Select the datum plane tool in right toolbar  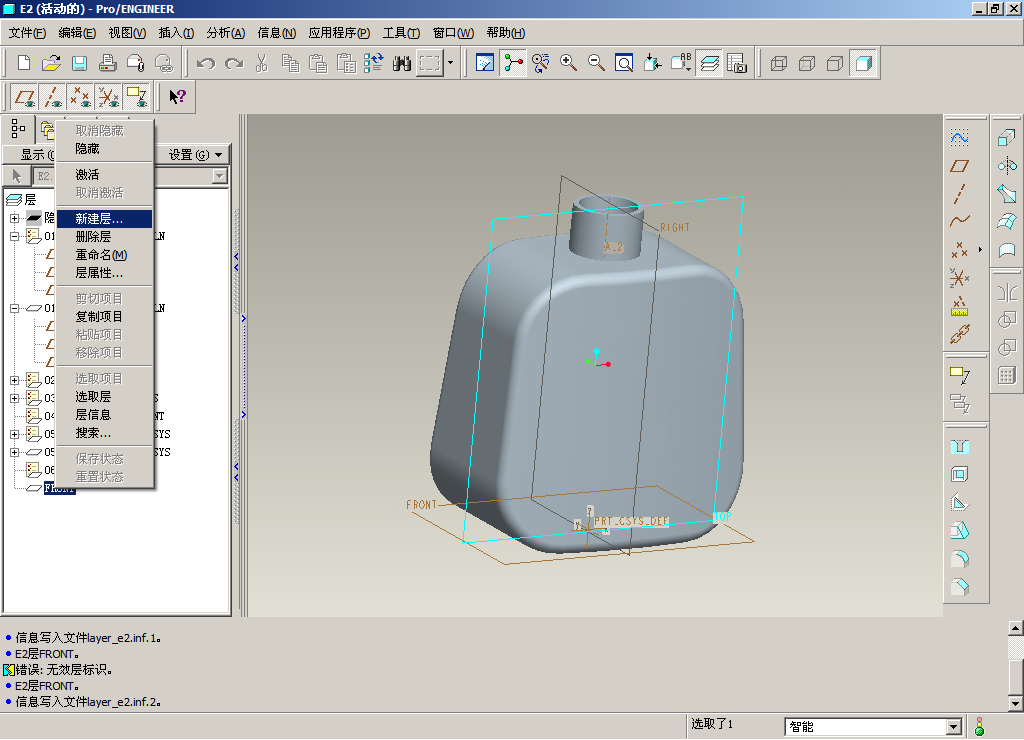(959, 166)
